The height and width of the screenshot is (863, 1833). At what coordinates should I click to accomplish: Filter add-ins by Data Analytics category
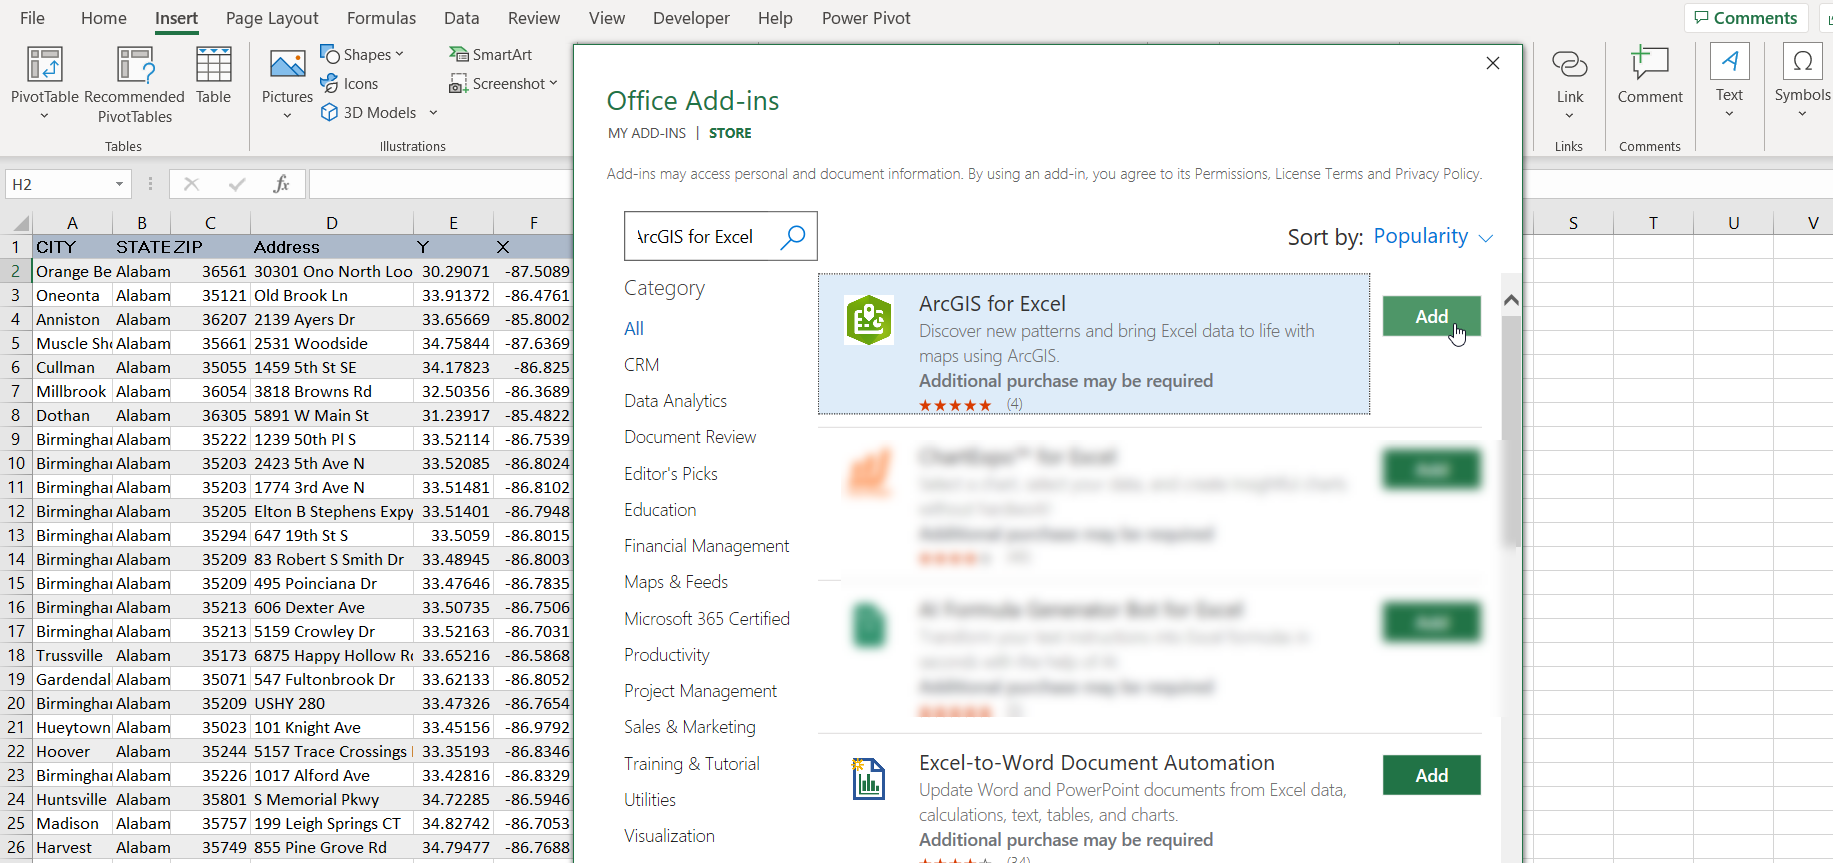(x=676, y=401)
